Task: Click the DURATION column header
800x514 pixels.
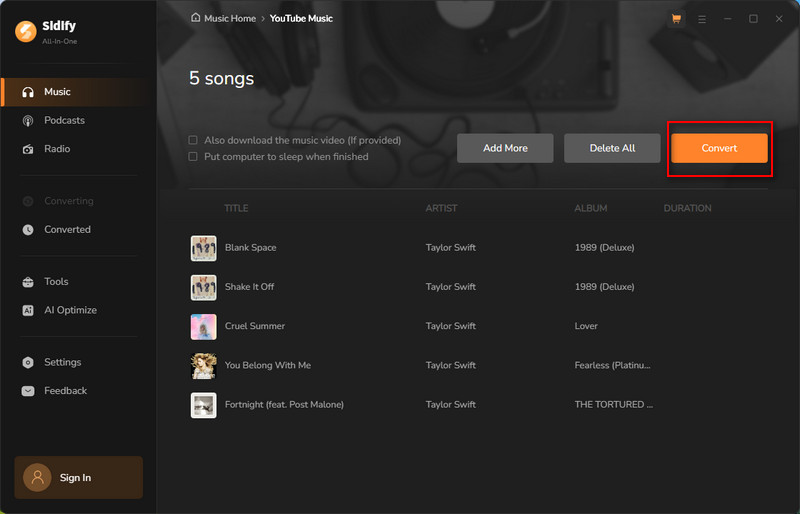Action: [687, 208]
